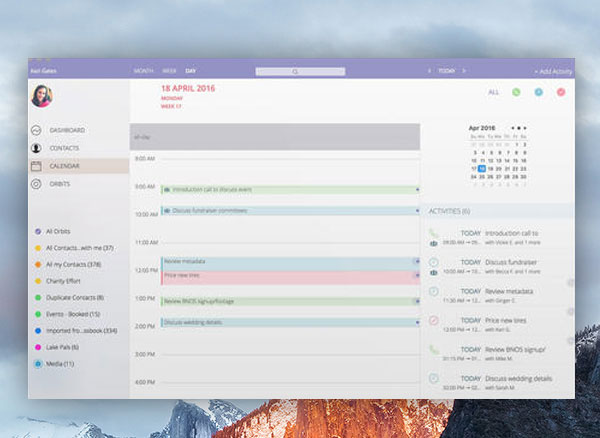Jump to Today button
600x438 pixels.
click(x=447, y=71)
